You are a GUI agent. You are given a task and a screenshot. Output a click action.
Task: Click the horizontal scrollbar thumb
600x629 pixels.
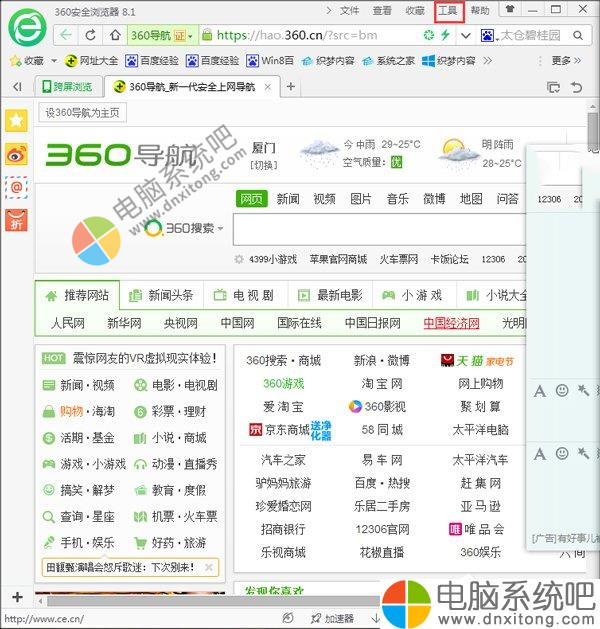[214, 601]
